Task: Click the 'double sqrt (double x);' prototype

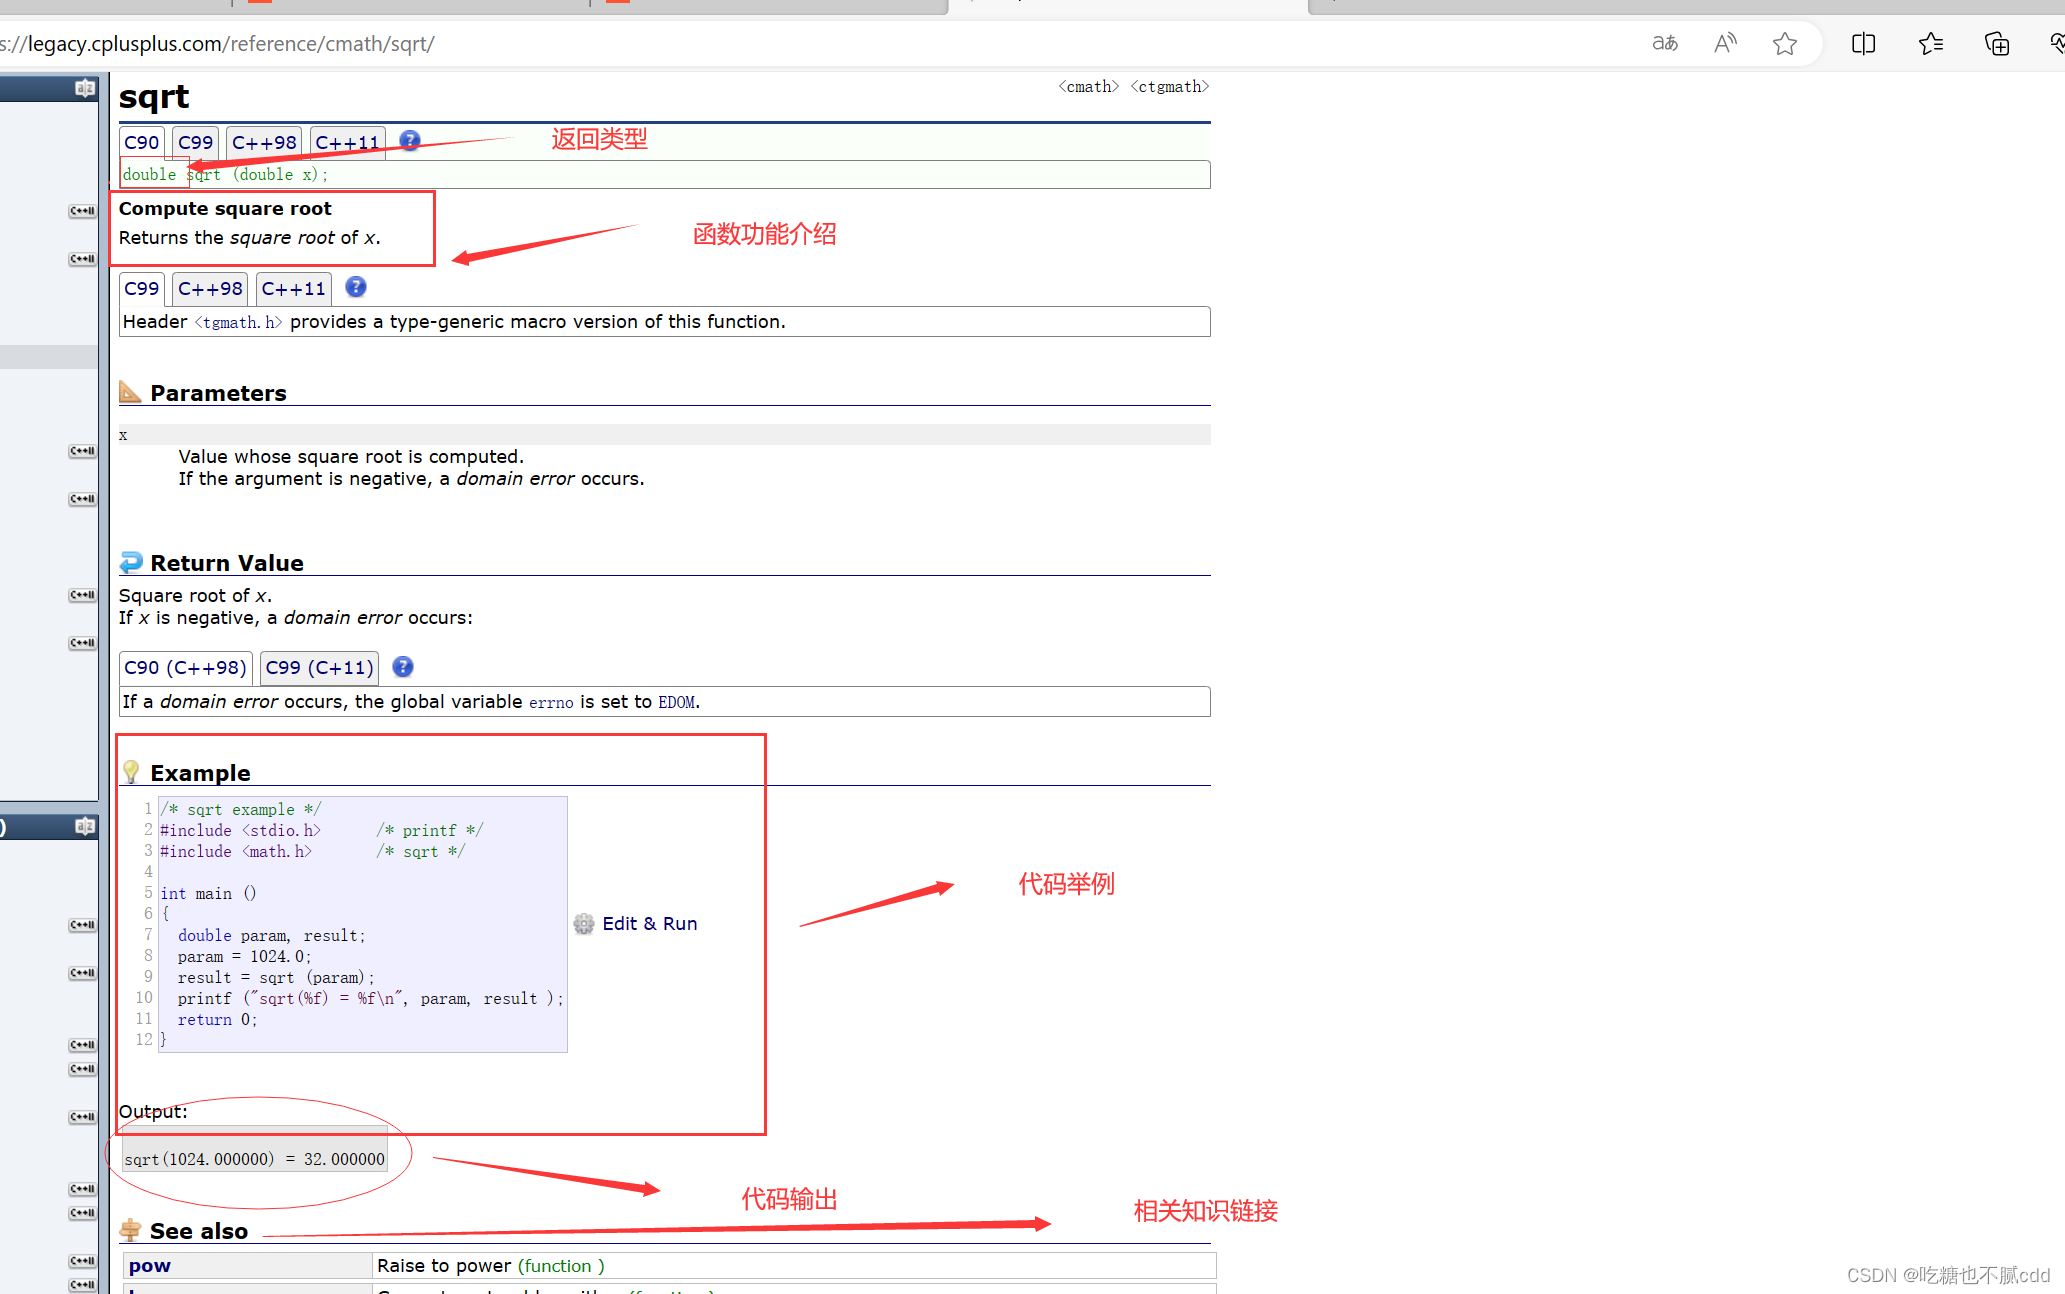Action: pyautogui.click(x=225, y=174)
